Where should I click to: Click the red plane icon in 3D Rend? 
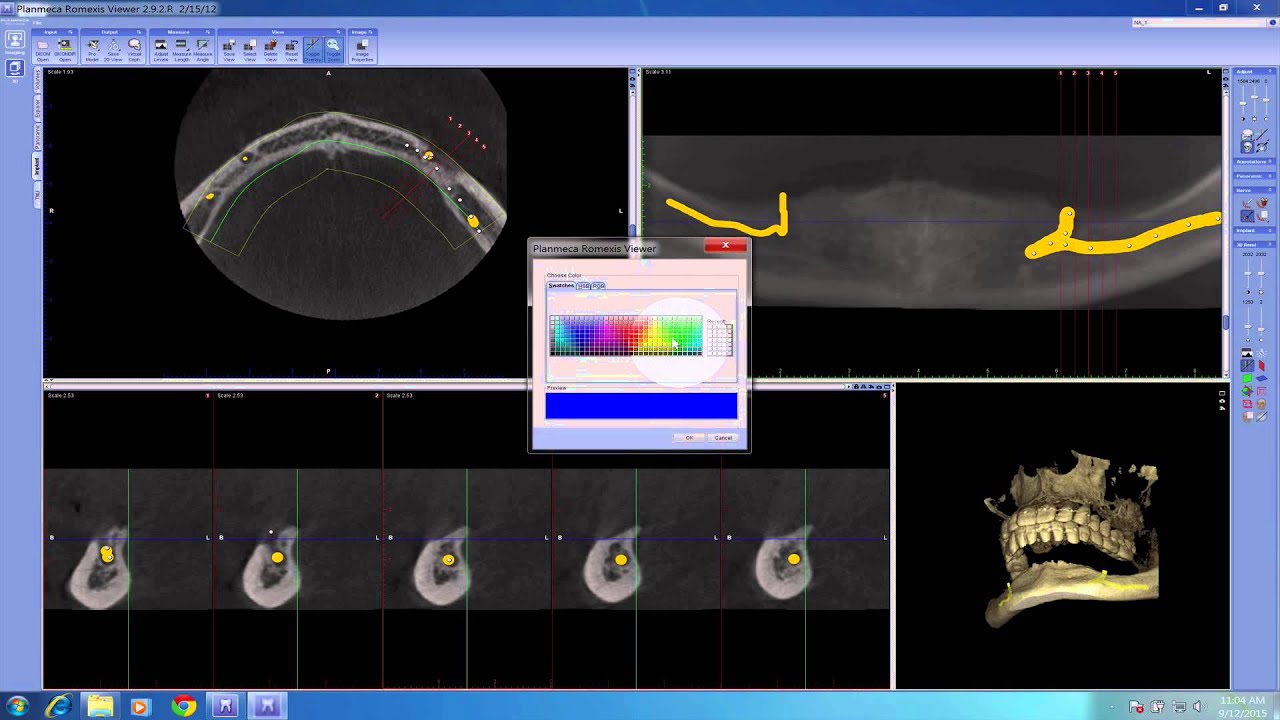(1262, 364)
